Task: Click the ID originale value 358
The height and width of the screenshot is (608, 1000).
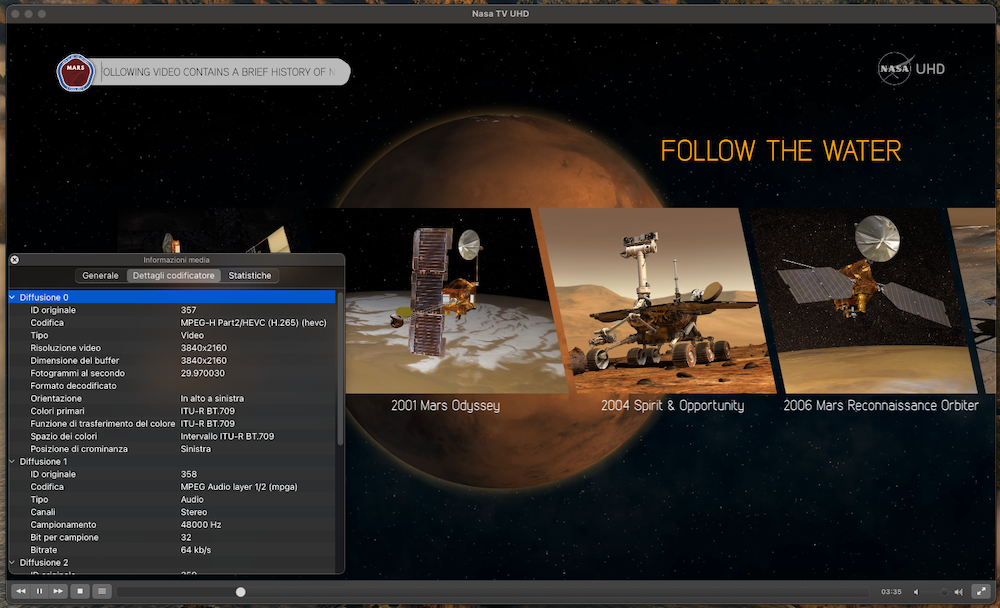Action: [x=188, y=474]
